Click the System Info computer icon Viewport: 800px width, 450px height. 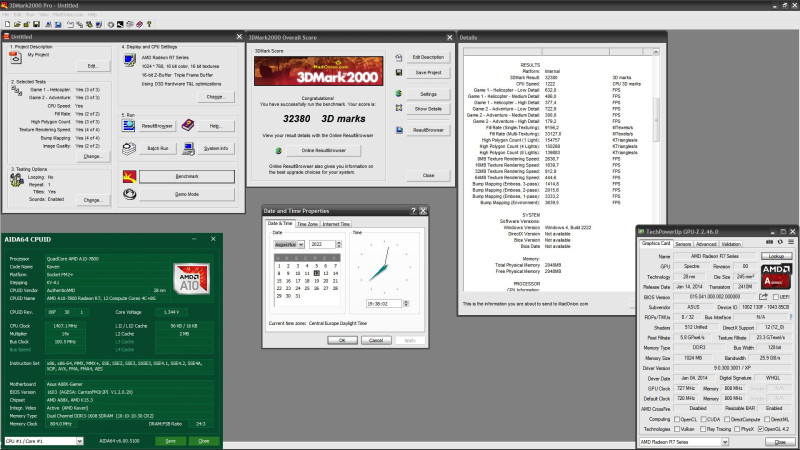(x=188, y=148)
